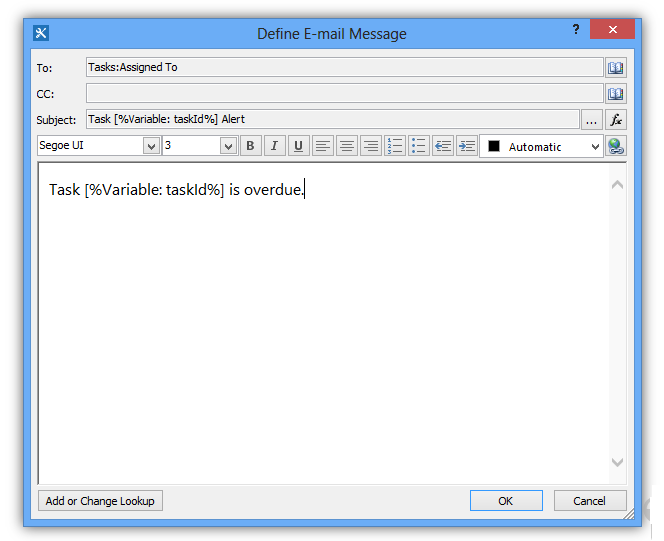Center align the message text
The width and height of the screenshot is (664, 541).
click(x=347, y=146)
